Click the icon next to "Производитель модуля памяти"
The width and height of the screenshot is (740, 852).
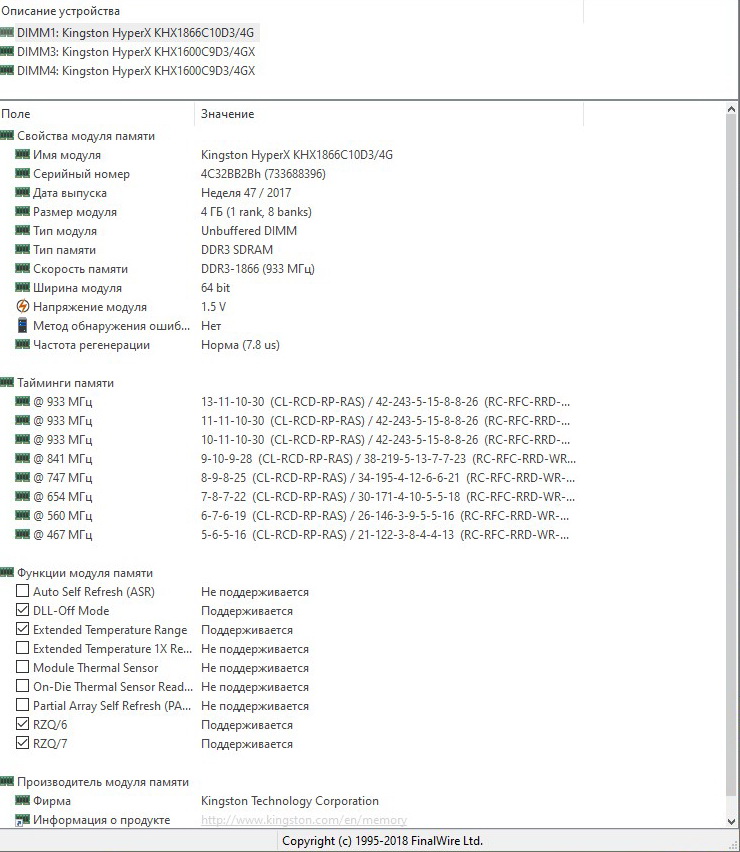[x=7, y=781]
